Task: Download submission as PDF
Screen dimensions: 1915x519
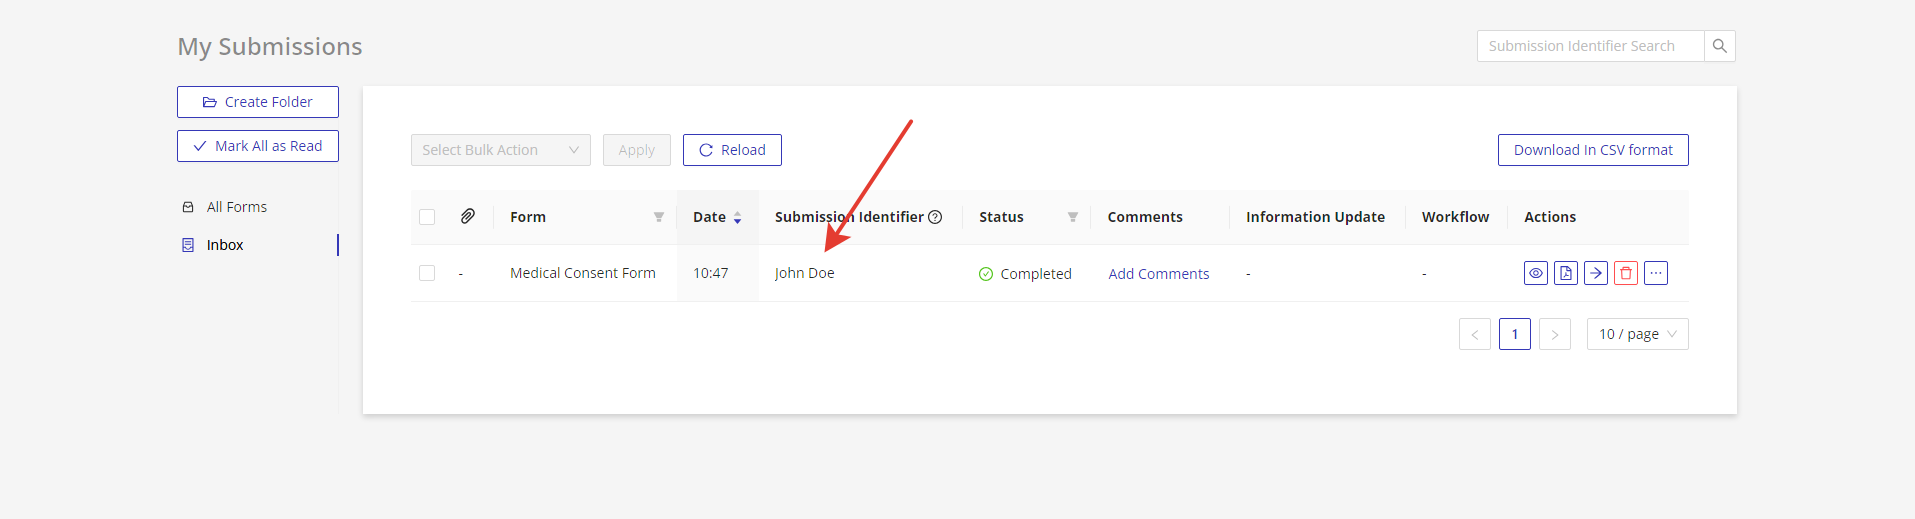Action: pos(1566,273)
